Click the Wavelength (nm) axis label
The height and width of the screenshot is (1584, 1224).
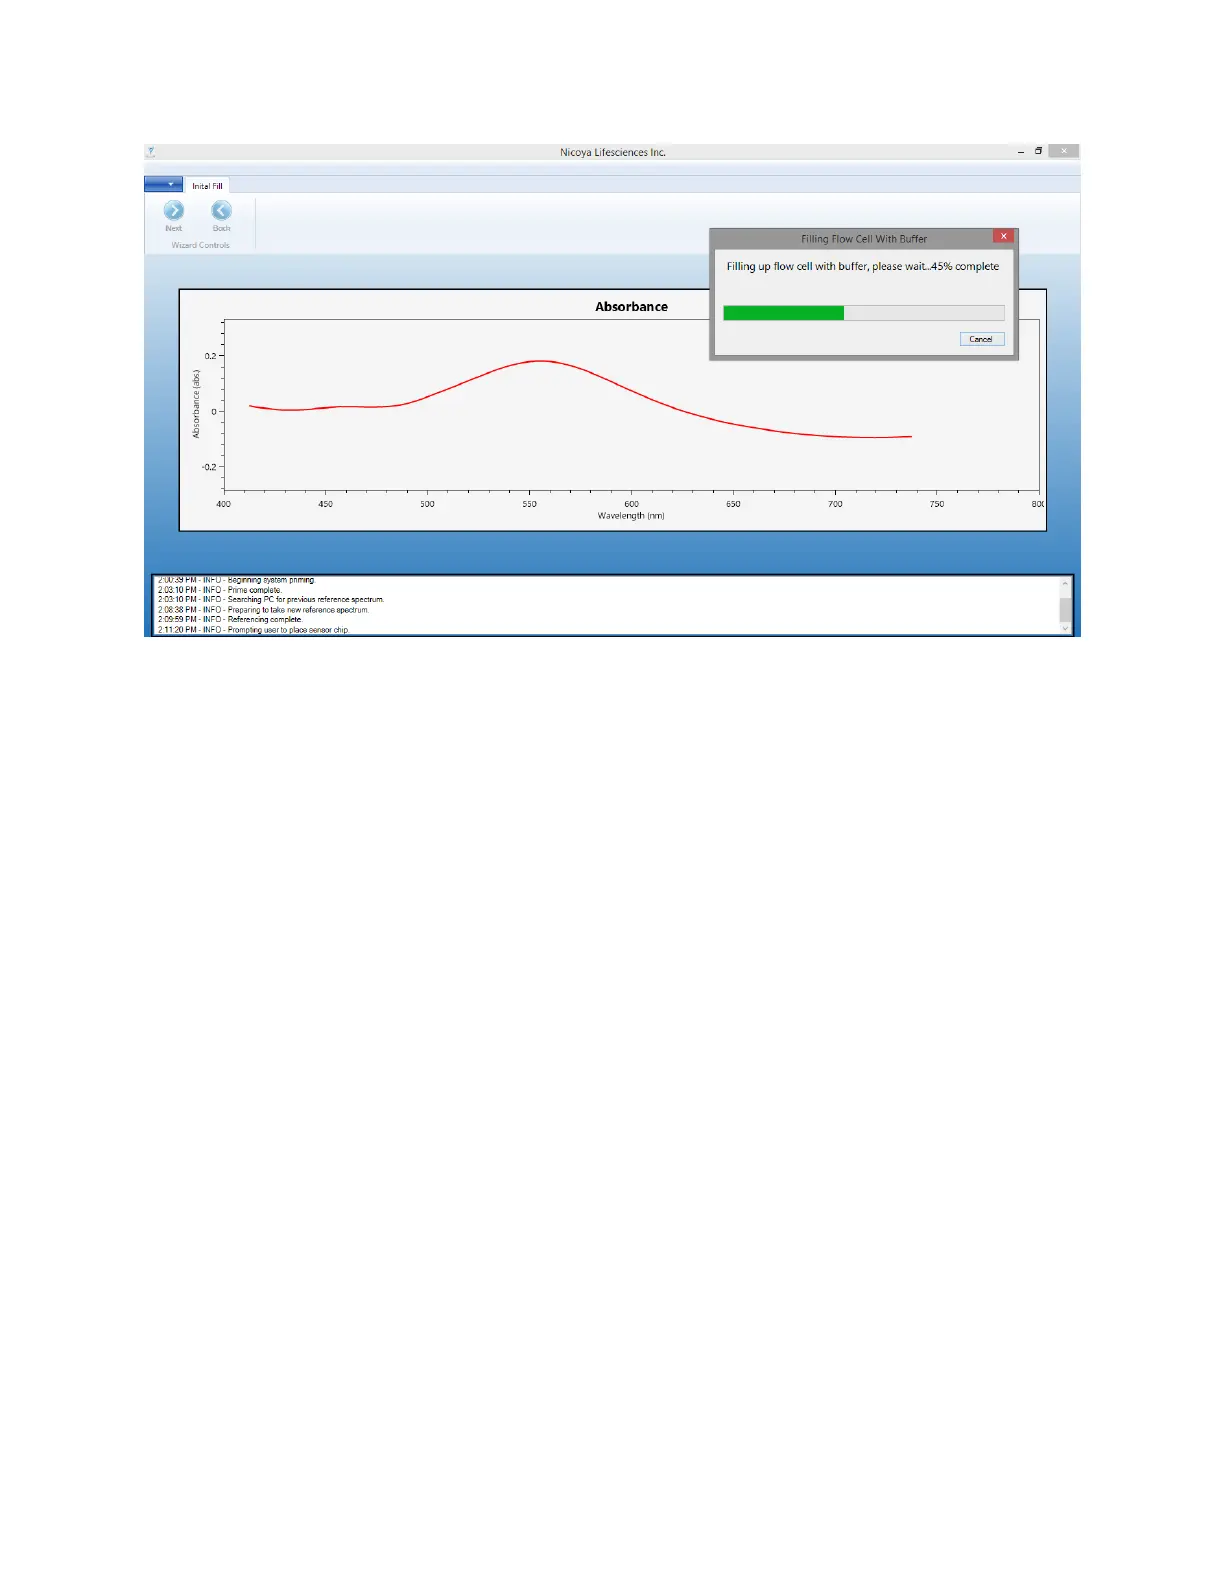tap(631, 516)
